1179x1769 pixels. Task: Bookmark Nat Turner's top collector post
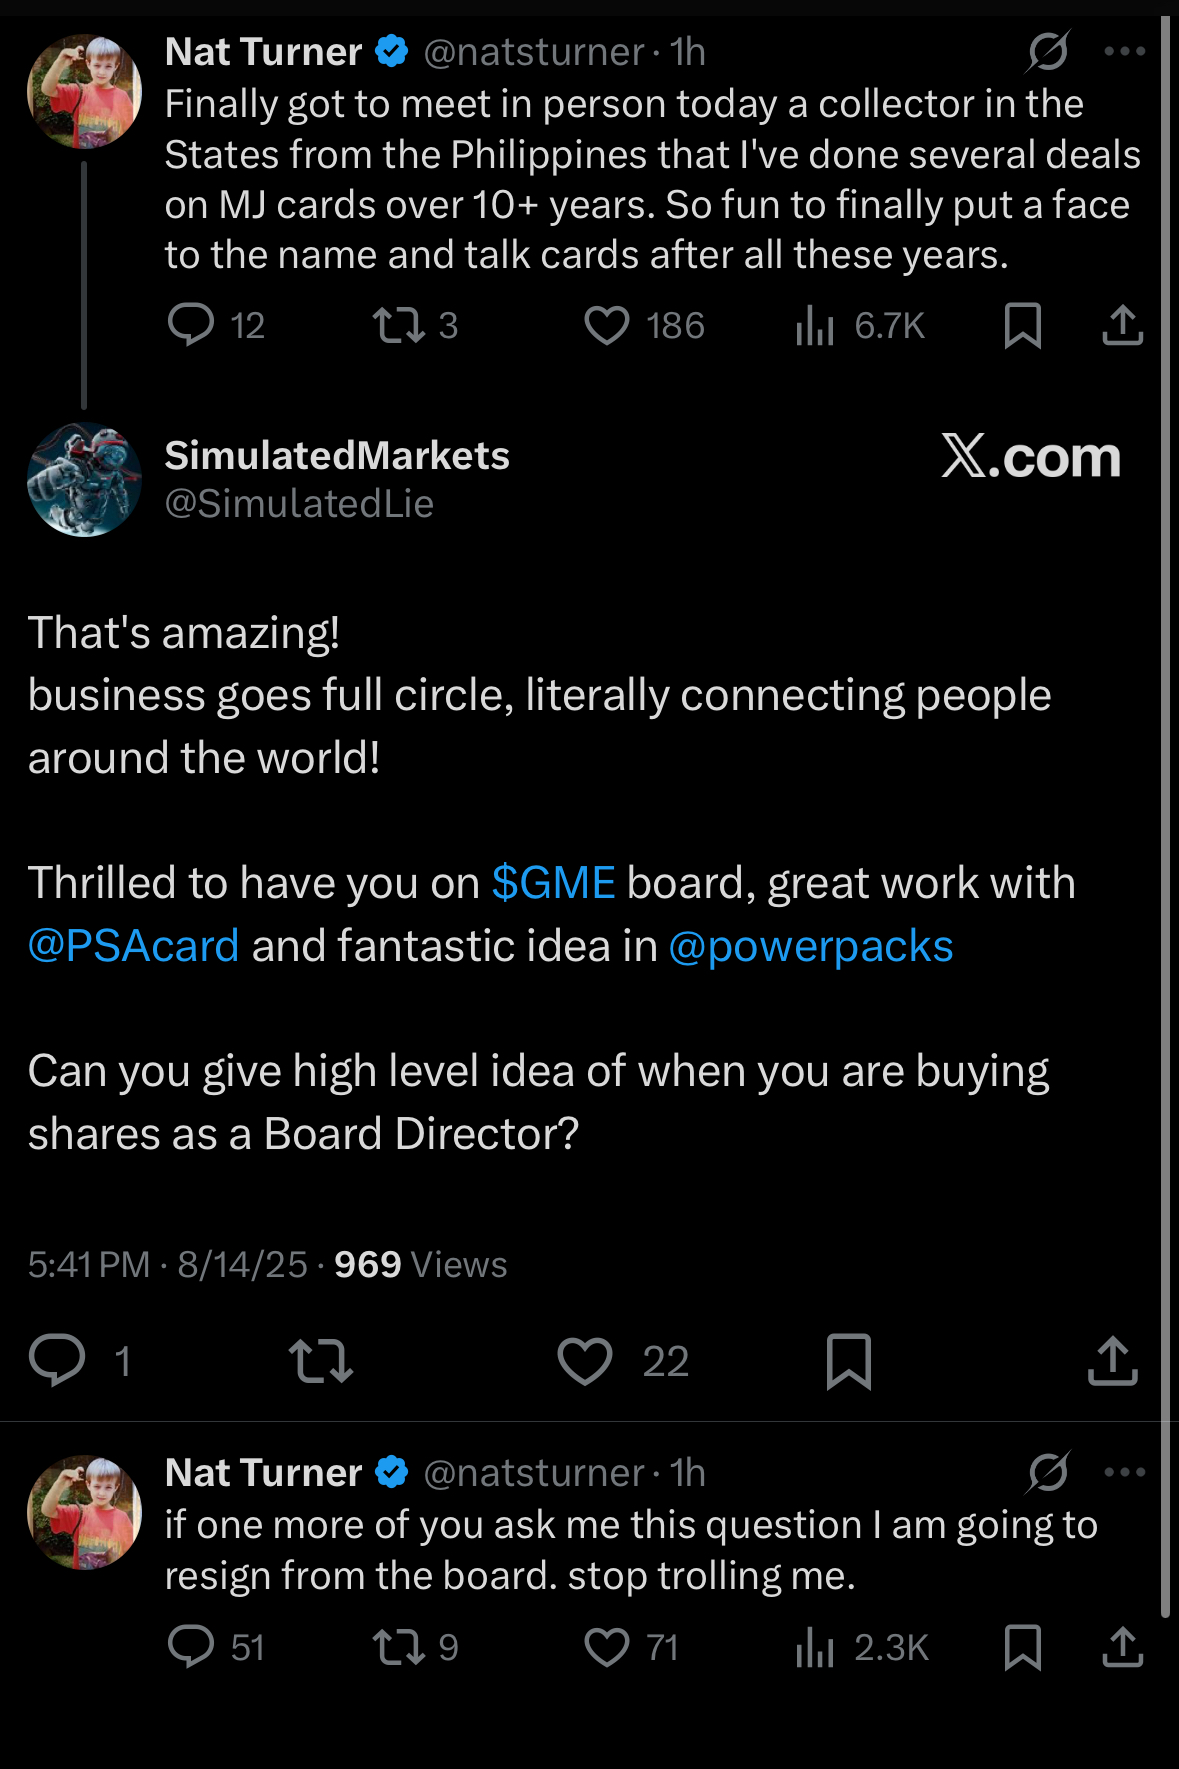point(1022,326)
